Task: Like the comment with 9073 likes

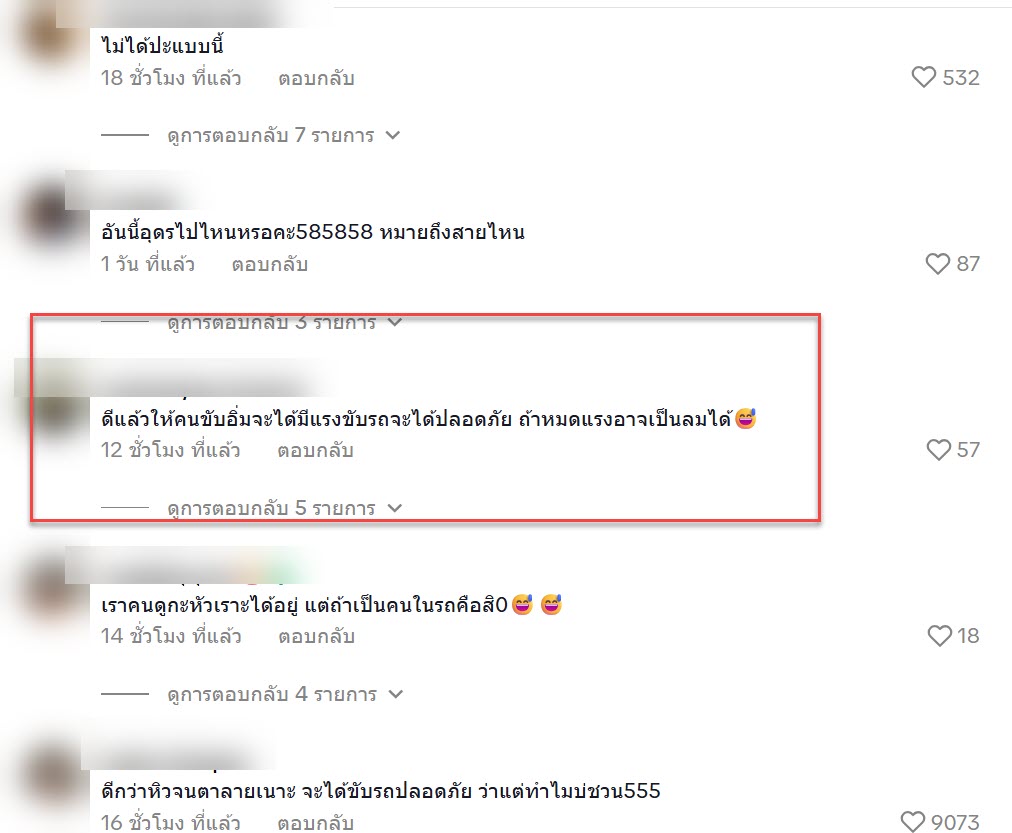Action: point(913,821)
